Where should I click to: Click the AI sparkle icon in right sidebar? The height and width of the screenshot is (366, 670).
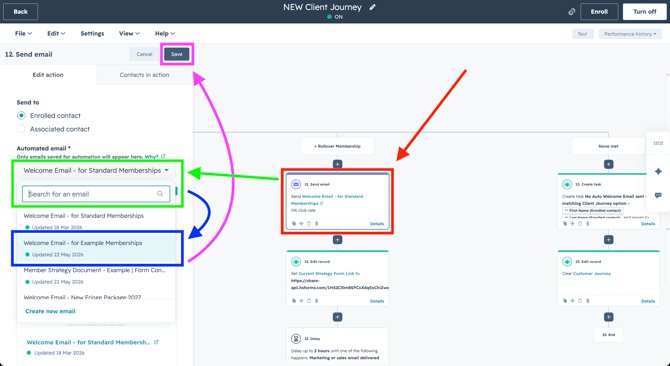(x=658, y=171)
